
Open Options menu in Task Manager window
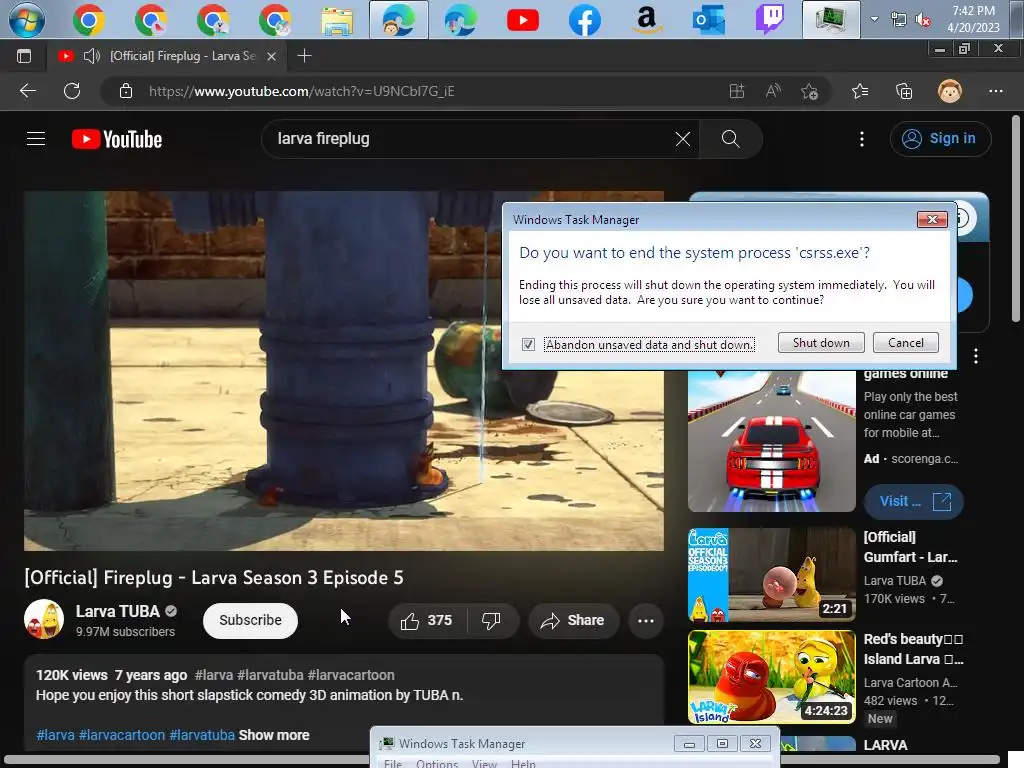click(x=437, y=763)
